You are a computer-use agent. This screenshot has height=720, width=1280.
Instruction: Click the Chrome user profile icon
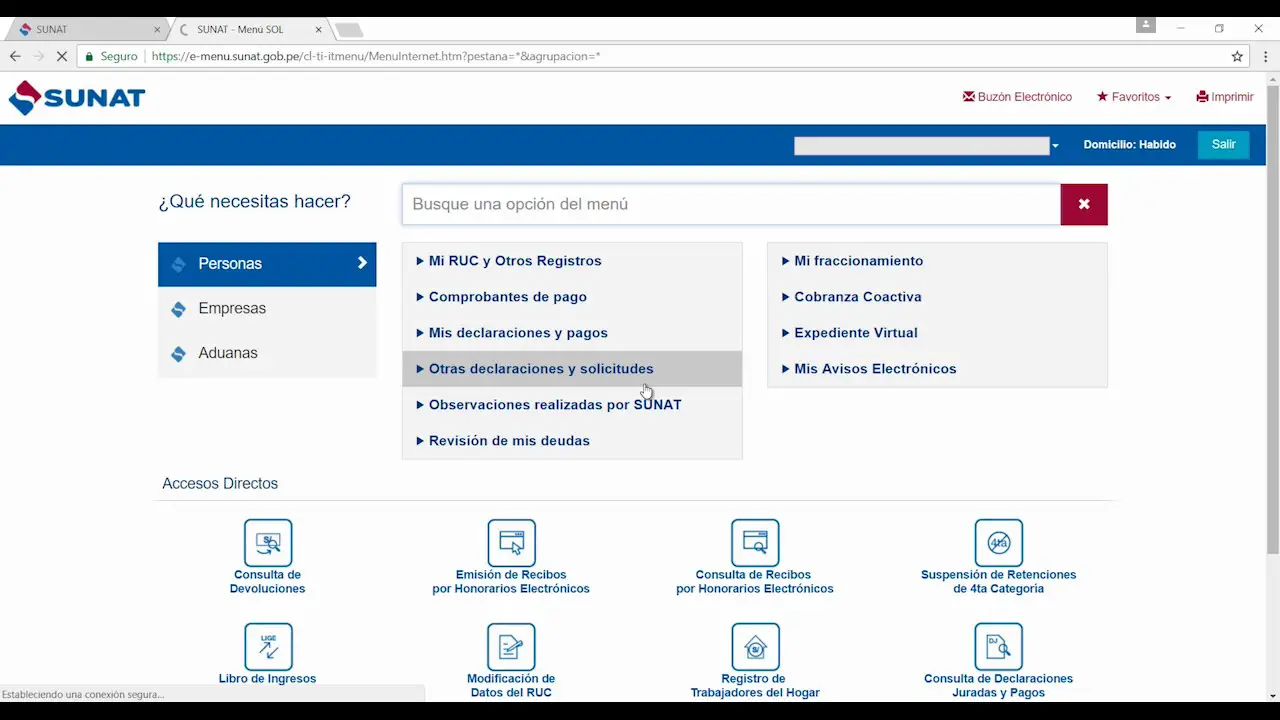tap(1146, 25)
